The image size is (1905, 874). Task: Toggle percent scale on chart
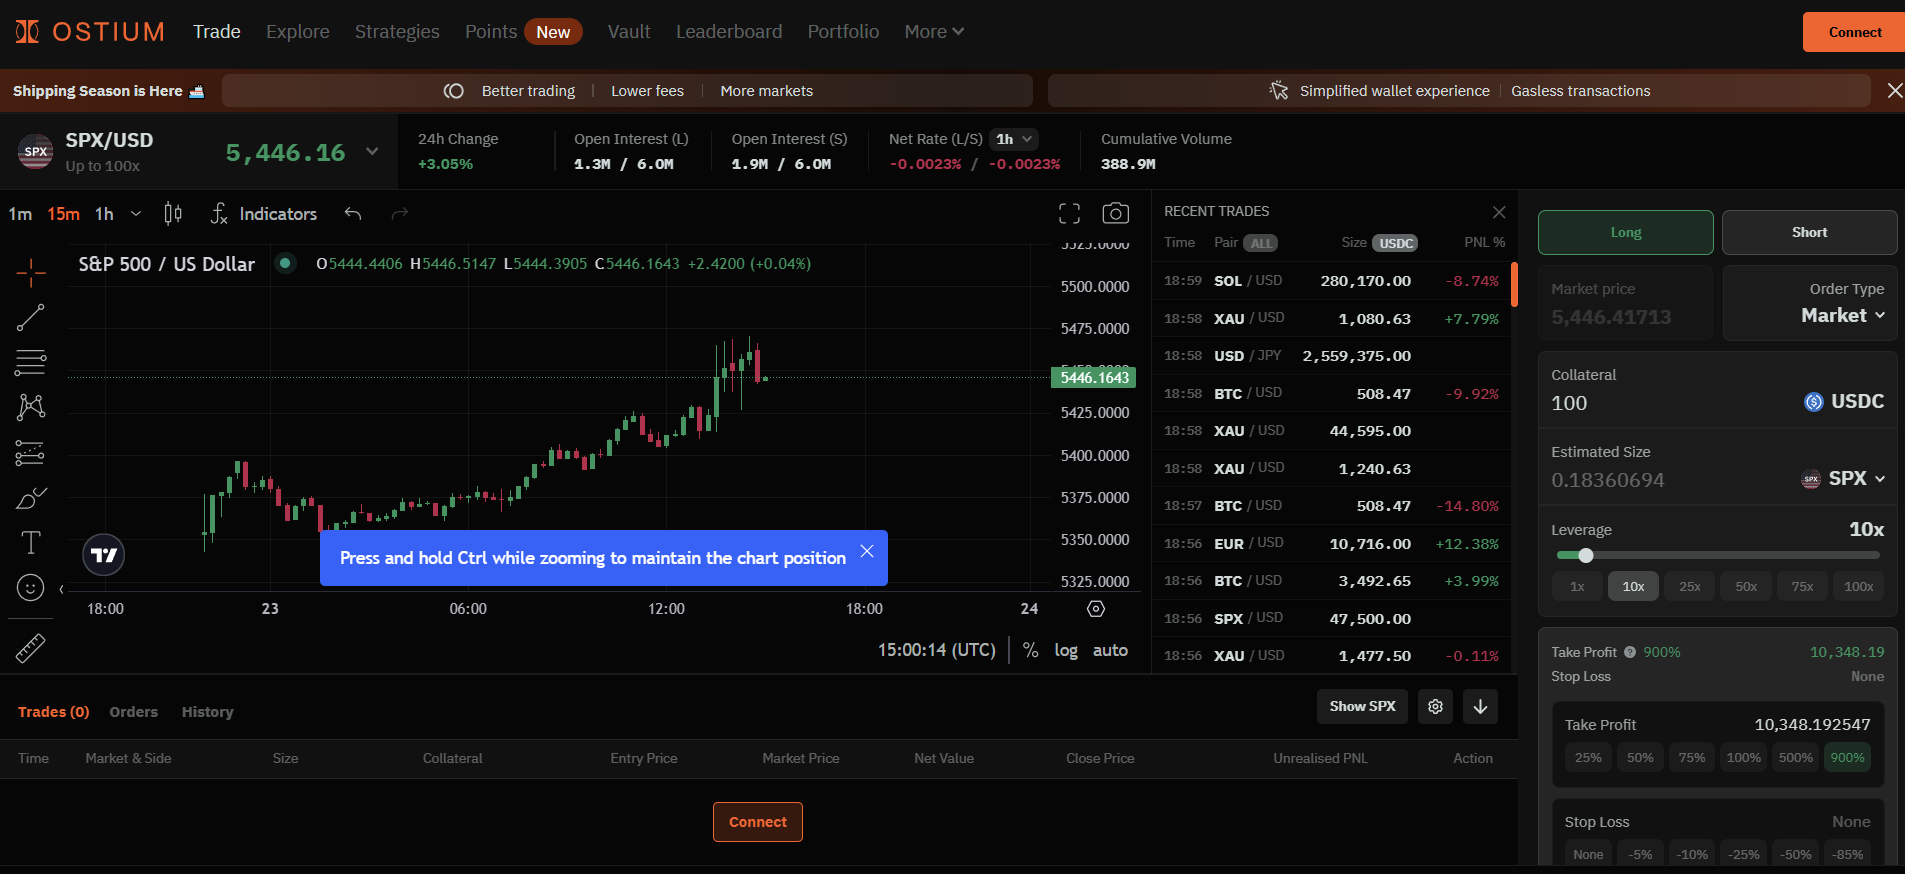(1030, 650)
